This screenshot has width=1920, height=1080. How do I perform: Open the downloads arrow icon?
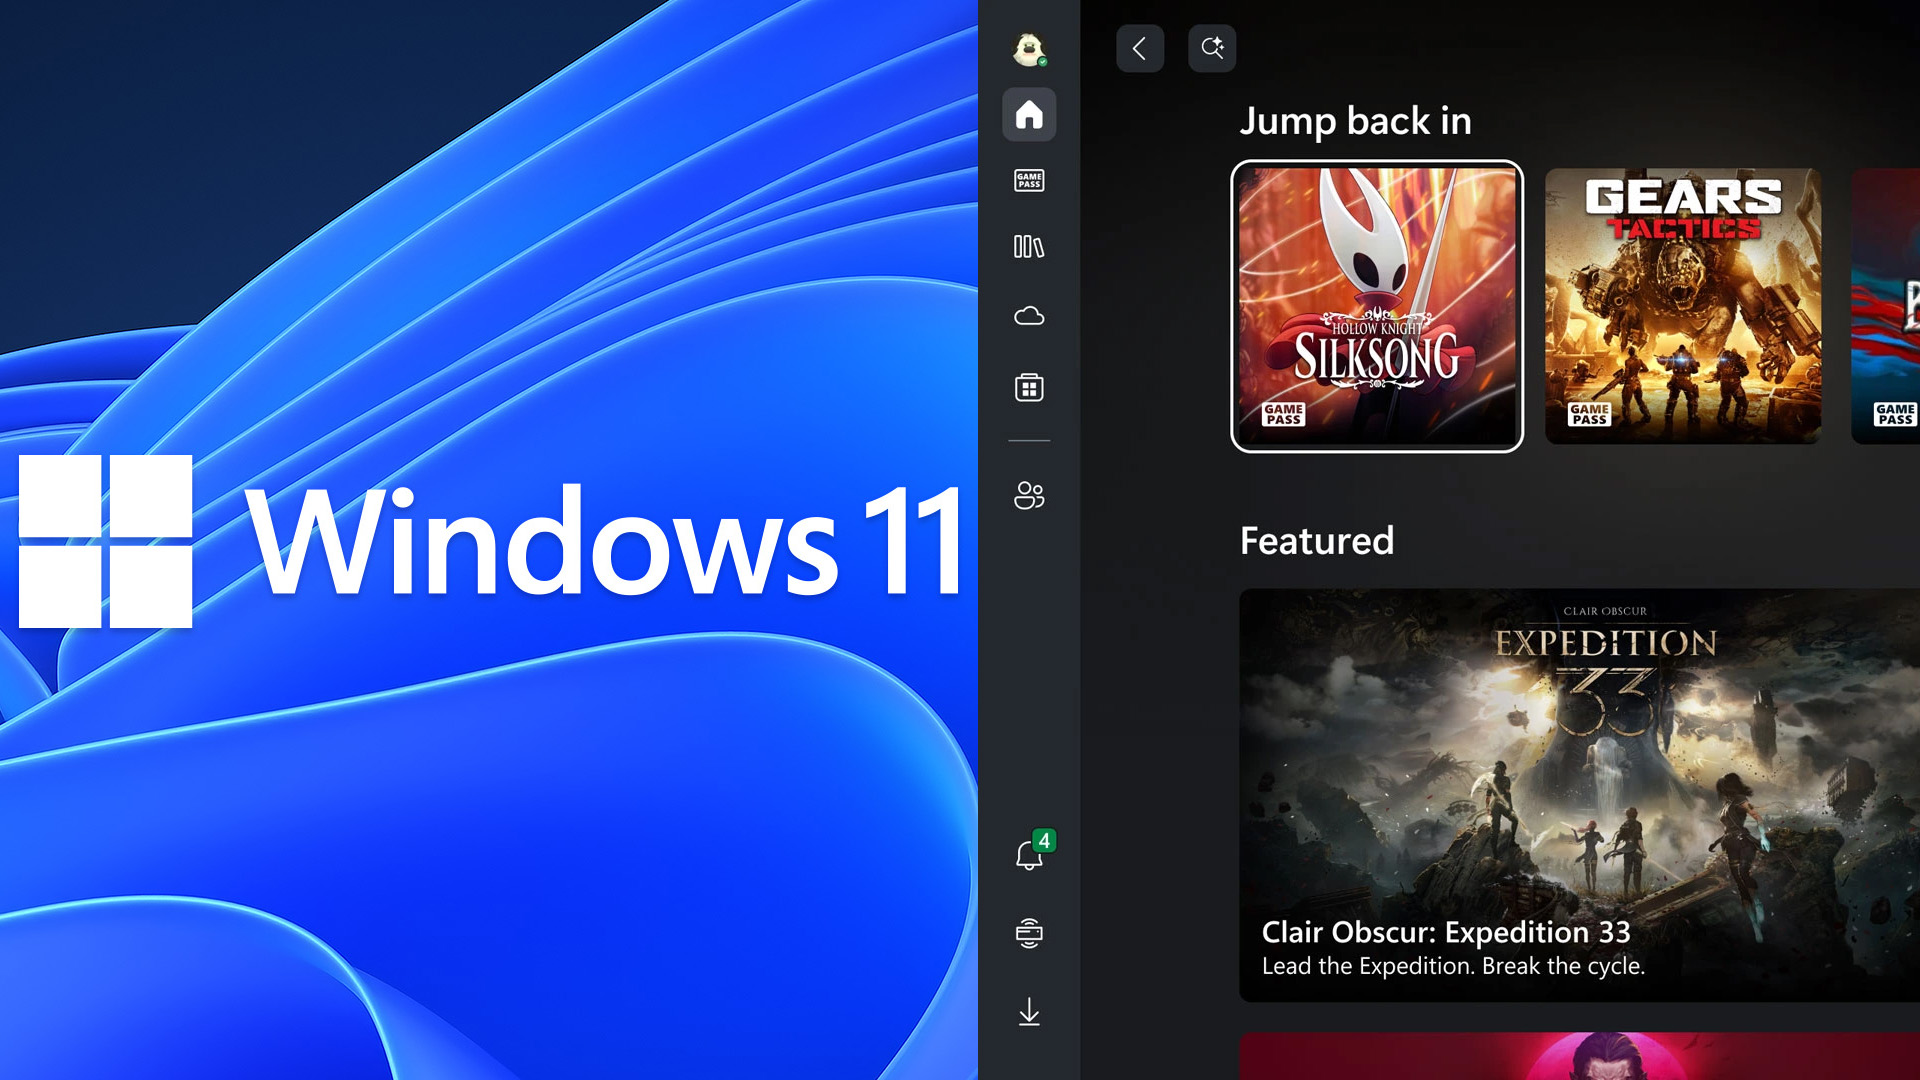click(1028, 1012)
